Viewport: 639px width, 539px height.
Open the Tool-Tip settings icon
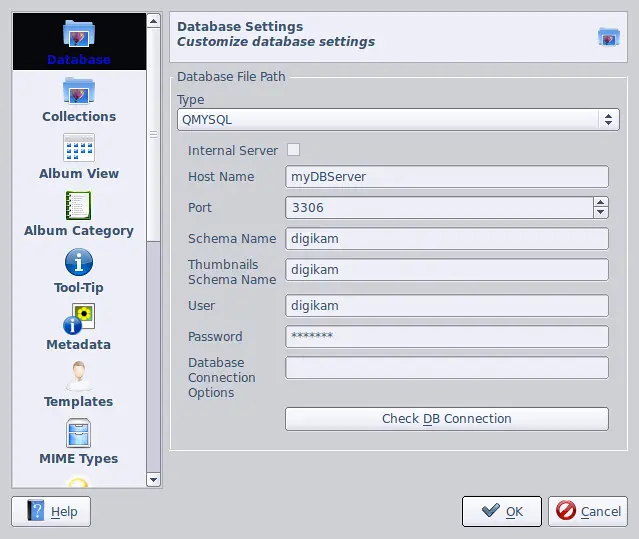[78, 264]
